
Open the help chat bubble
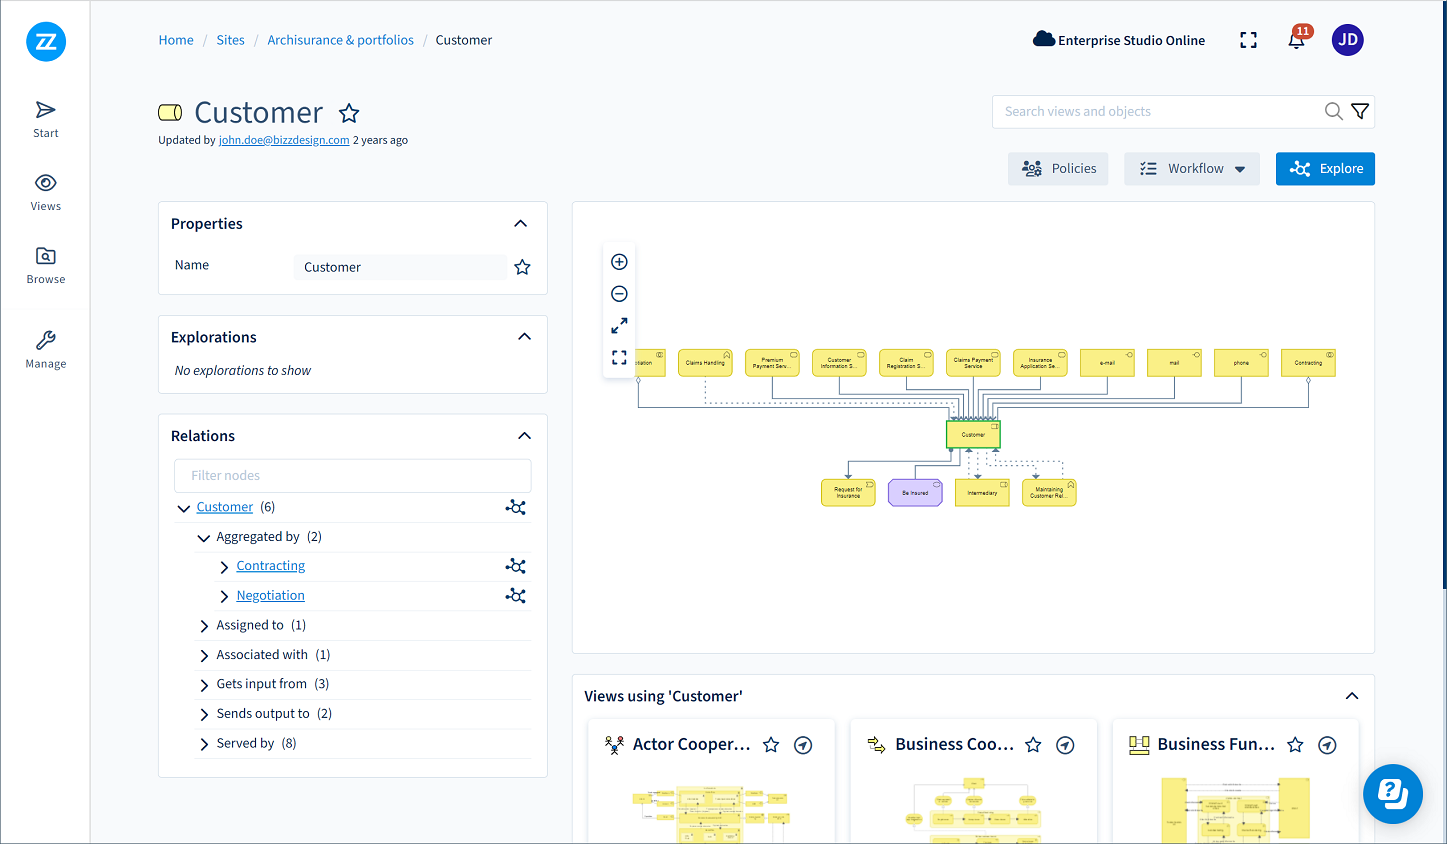[1393, 794]
